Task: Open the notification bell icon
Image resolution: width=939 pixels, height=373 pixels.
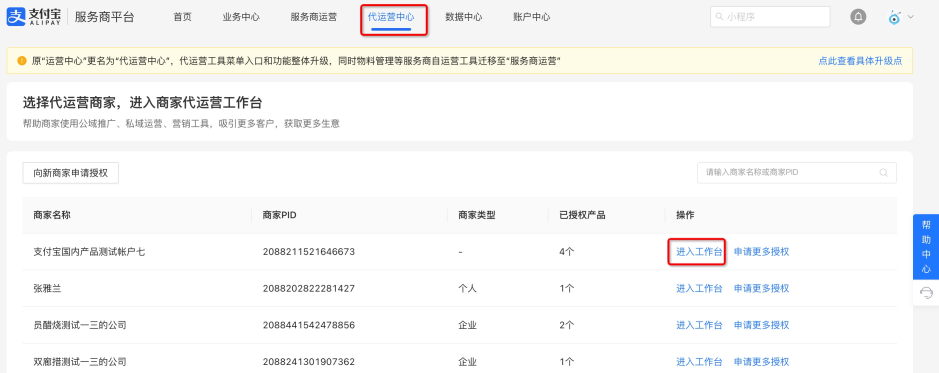Action: [858, 17]
